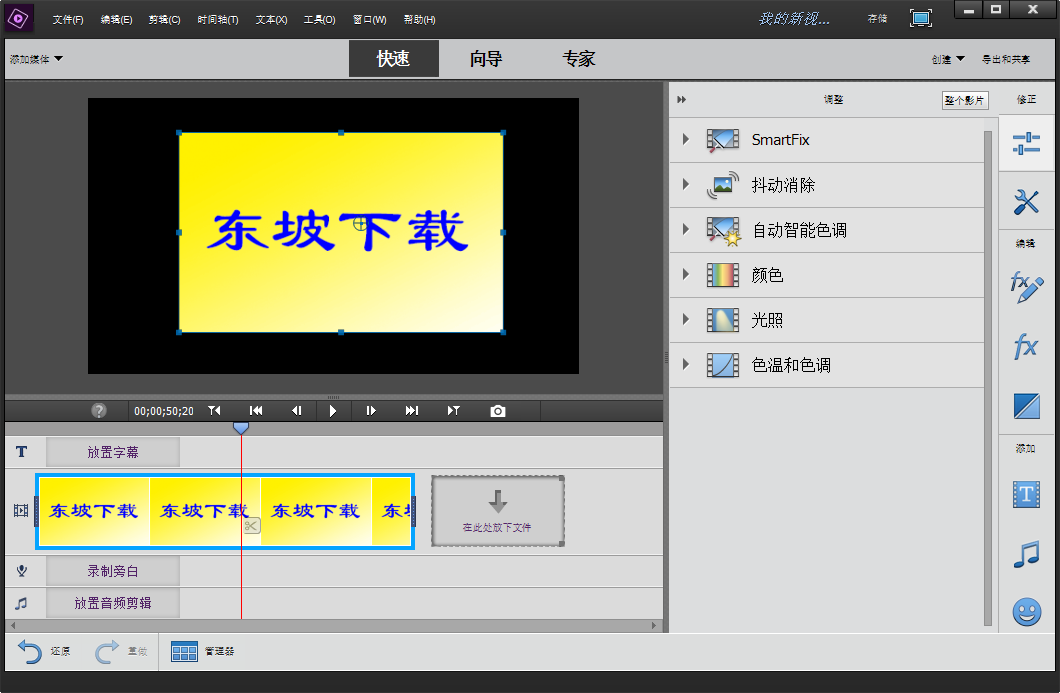Screen dimensions: 1060x693
Task: Open the transitions diagonal-square icon
Action: point(1026,406)
